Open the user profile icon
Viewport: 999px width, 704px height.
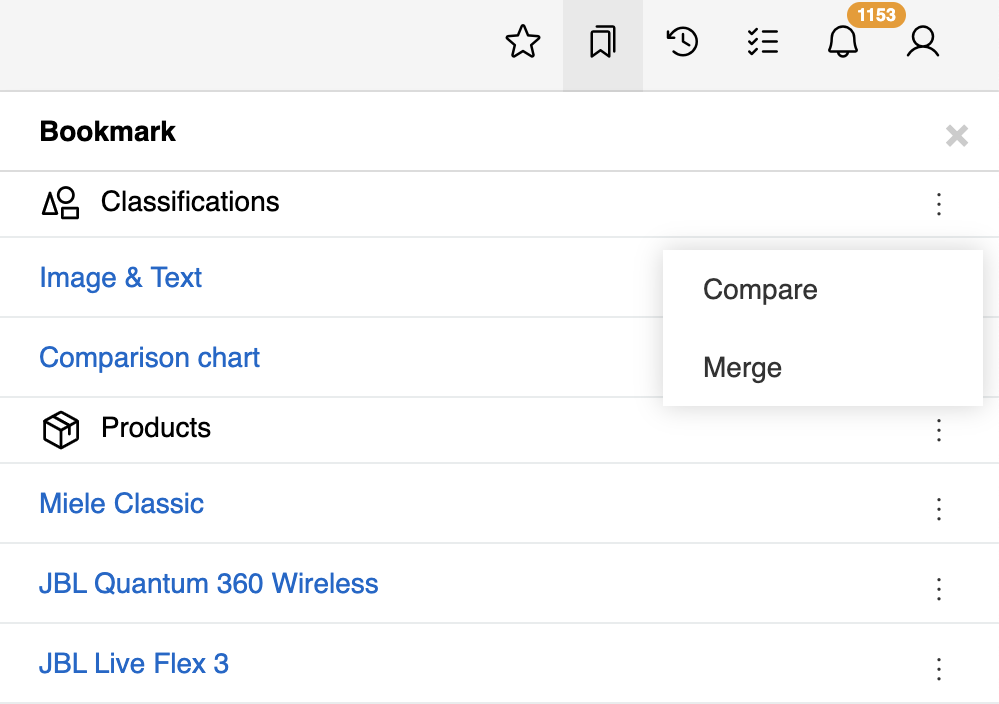pyautogui.click(x=922, y=43)
